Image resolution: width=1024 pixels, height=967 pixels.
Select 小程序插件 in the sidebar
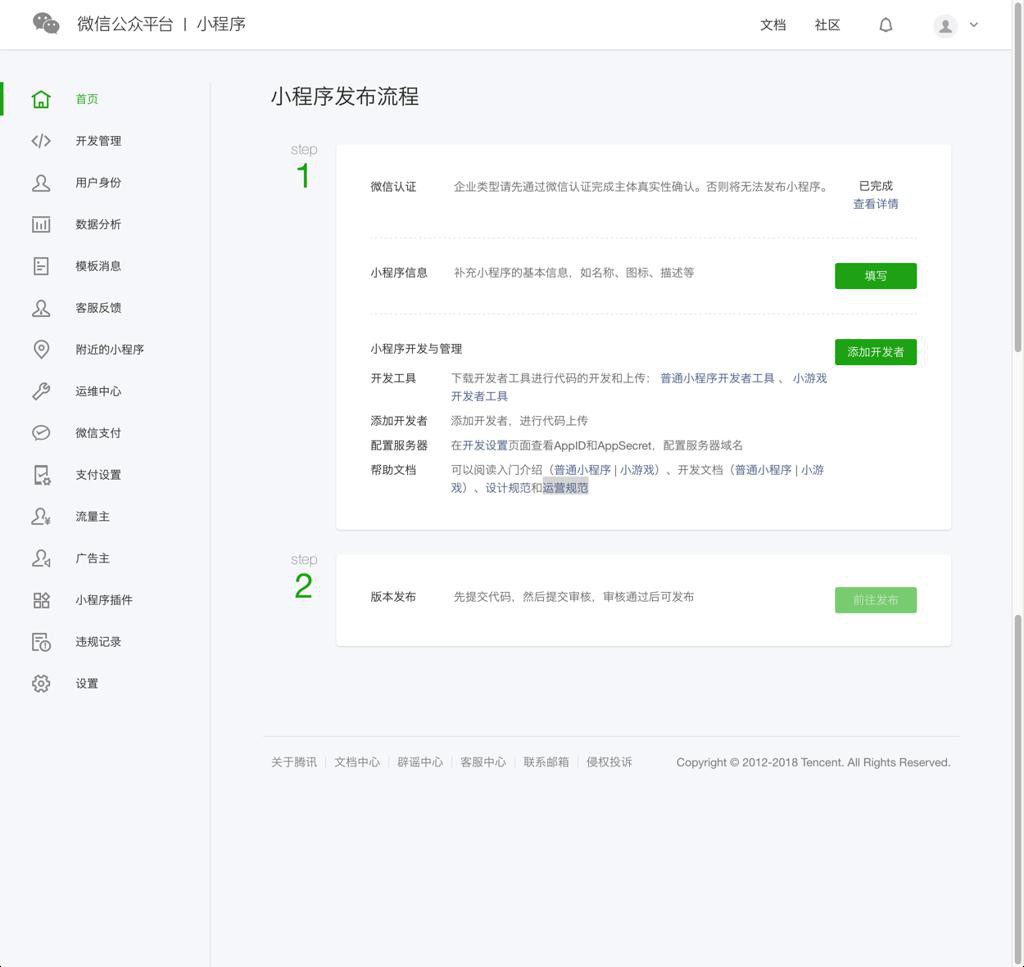(104, 600)
